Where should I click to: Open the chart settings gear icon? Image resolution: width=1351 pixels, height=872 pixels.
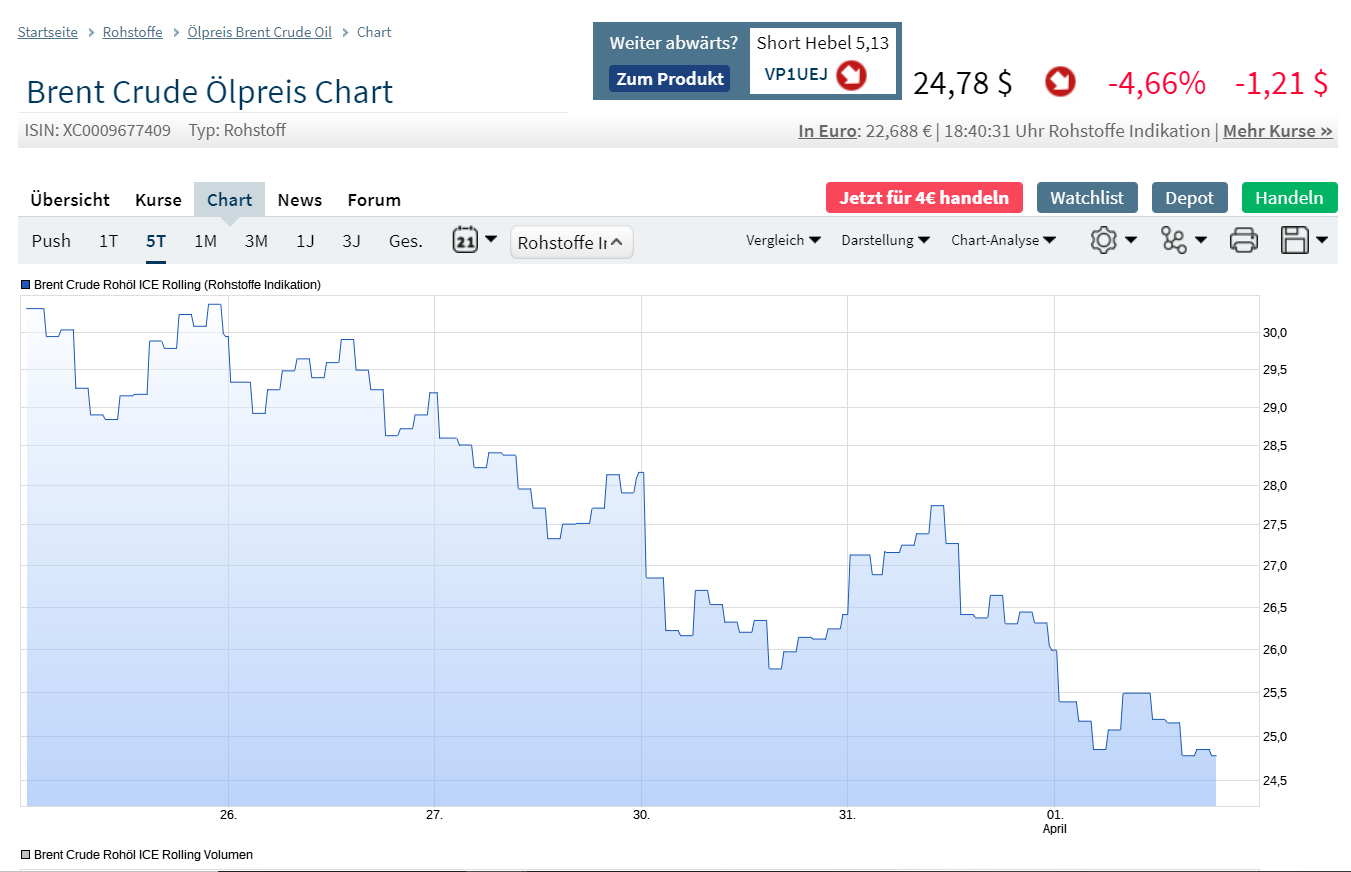(x=1103, y=240)
